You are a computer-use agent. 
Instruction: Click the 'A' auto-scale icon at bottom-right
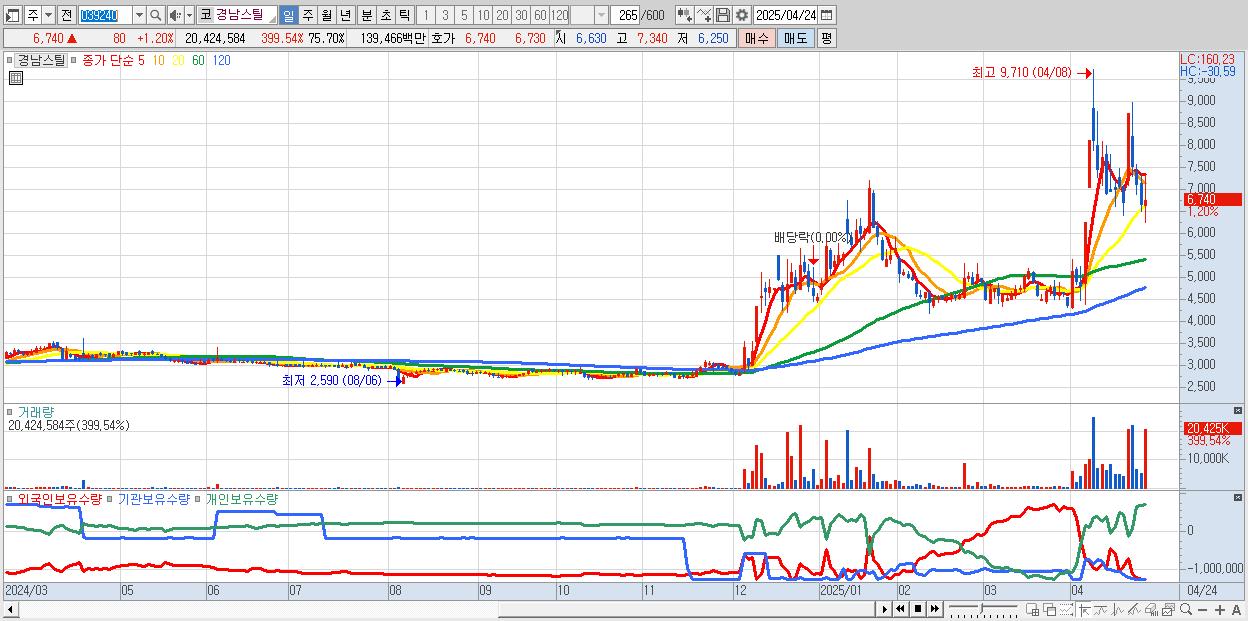pos(1236,609)
